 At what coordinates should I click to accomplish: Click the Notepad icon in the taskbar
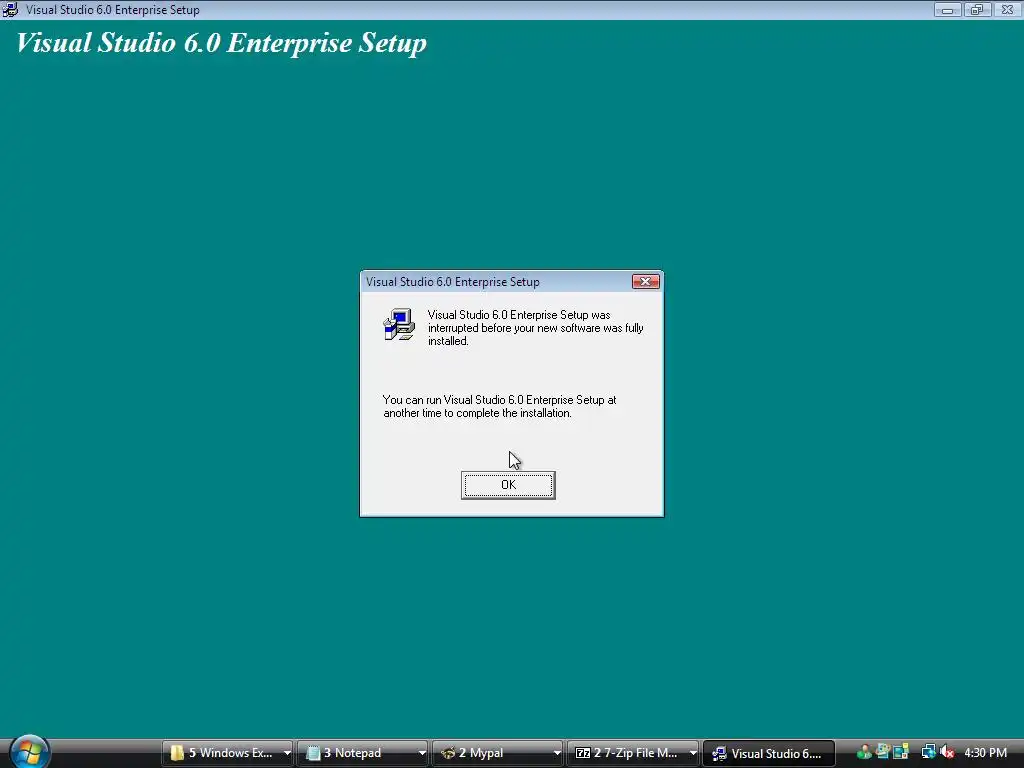313,753
